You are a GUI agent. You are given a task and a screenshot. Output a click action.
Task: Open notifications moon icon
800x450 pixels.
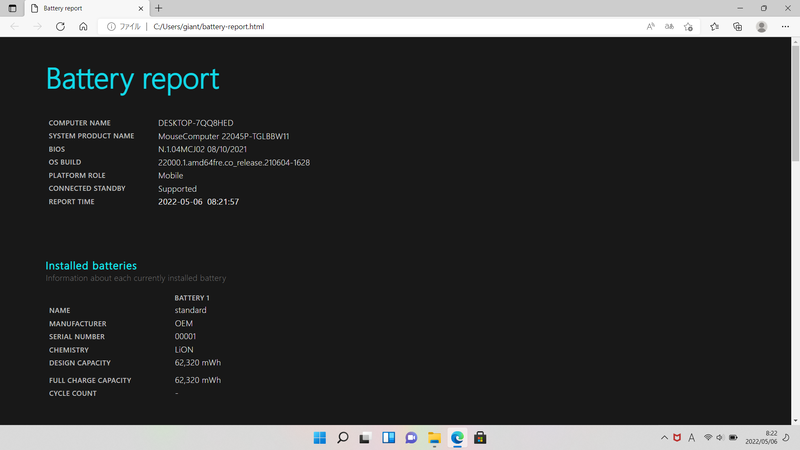click(x=786, y=438)
